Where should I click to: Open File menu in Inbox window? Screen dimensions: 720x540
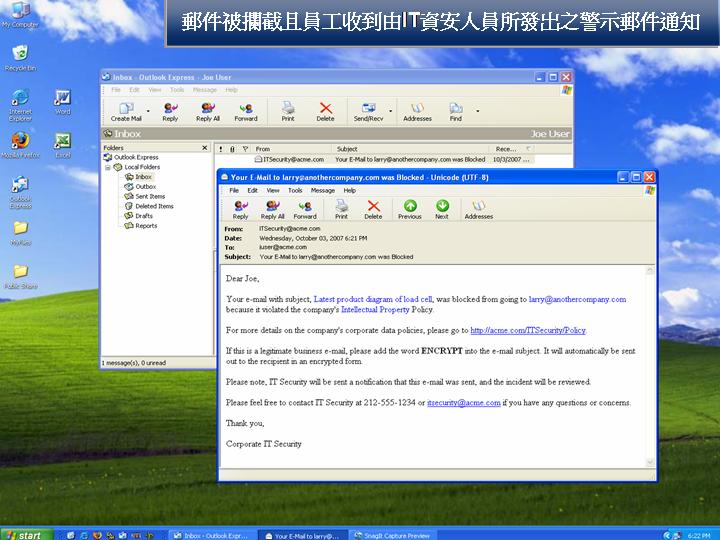click(116, 90)
